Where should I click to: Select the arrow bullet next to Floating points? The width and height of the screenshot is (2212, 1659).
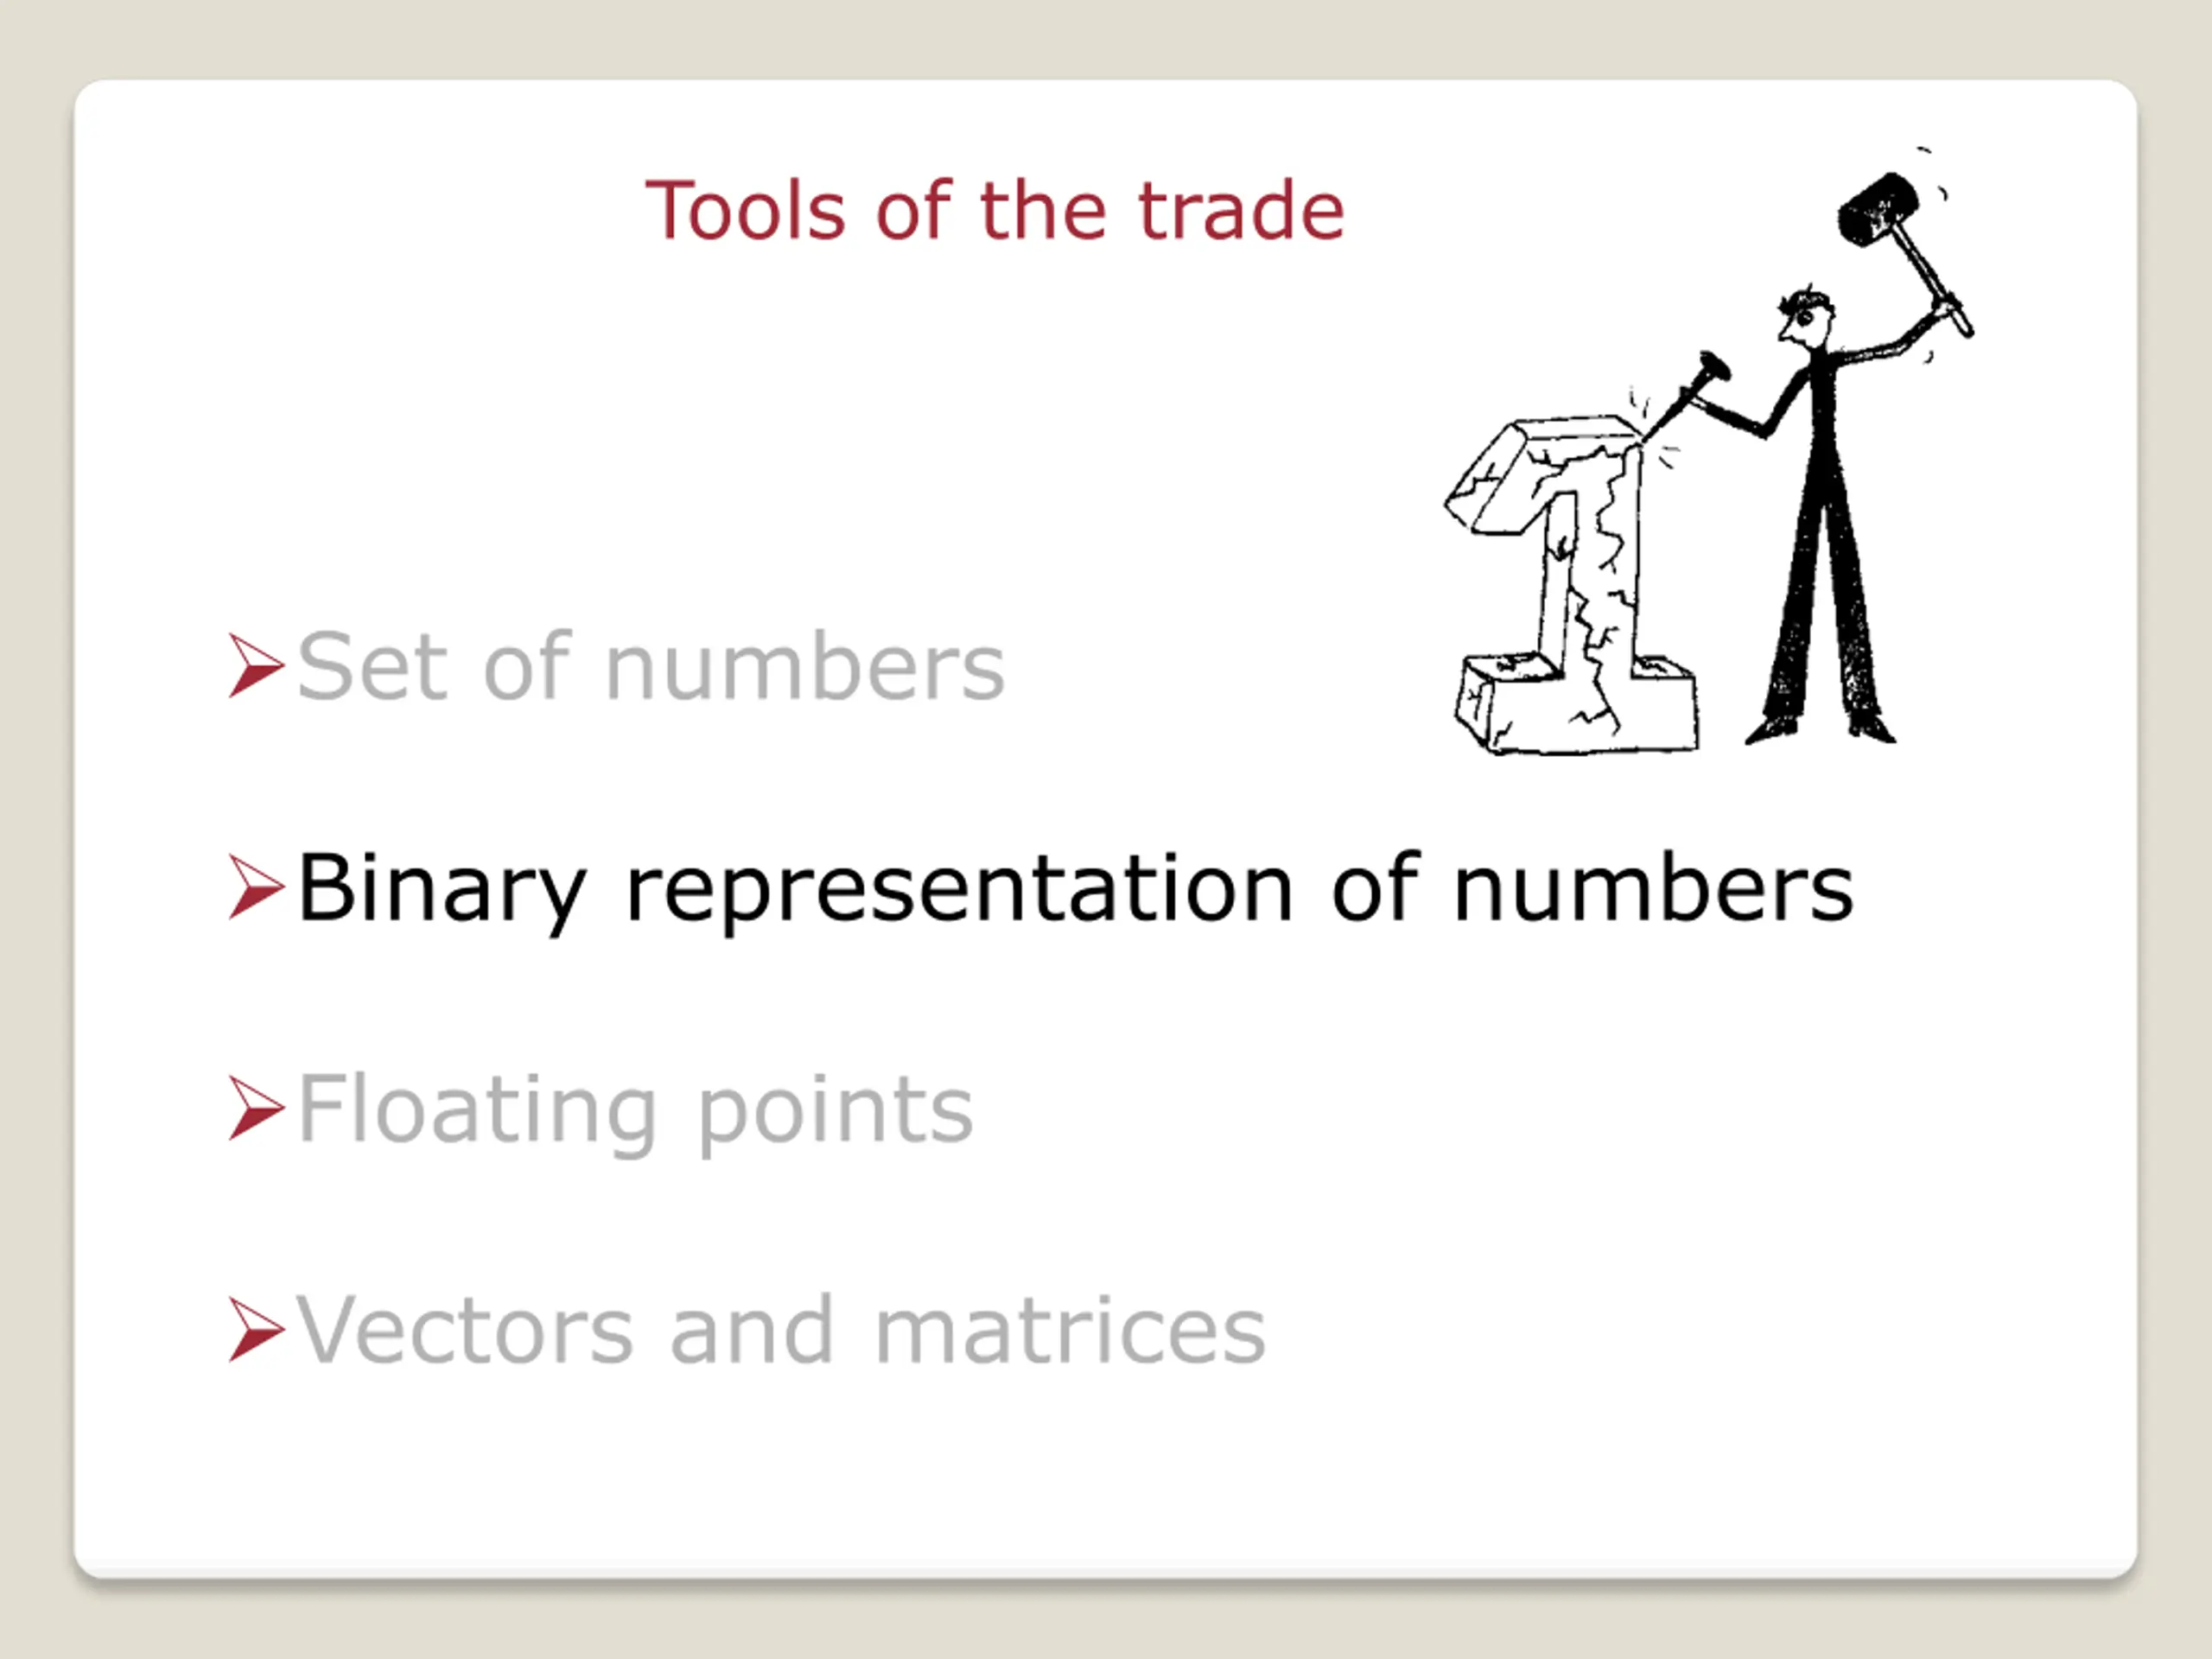257,1108
